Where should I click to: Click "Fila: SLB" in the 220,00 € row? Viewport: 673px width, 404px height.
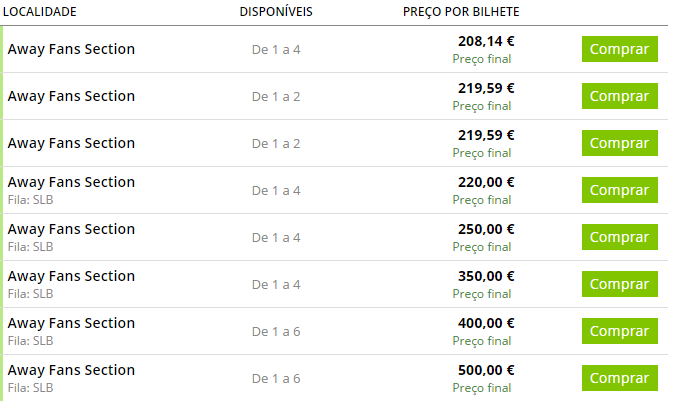pos(30,200)
